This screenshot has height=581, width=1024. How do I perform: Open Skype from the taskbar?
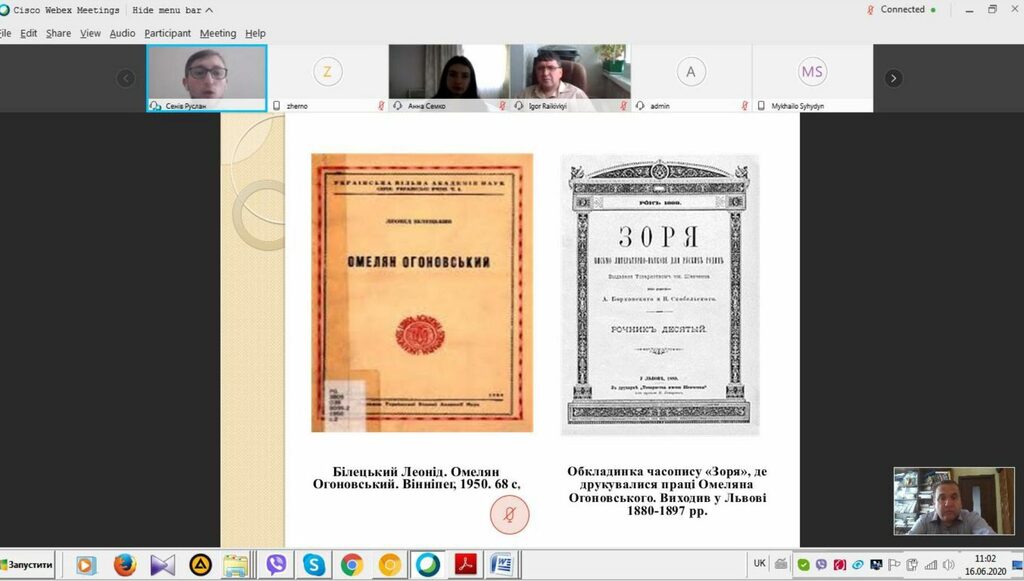pos(313,565)
